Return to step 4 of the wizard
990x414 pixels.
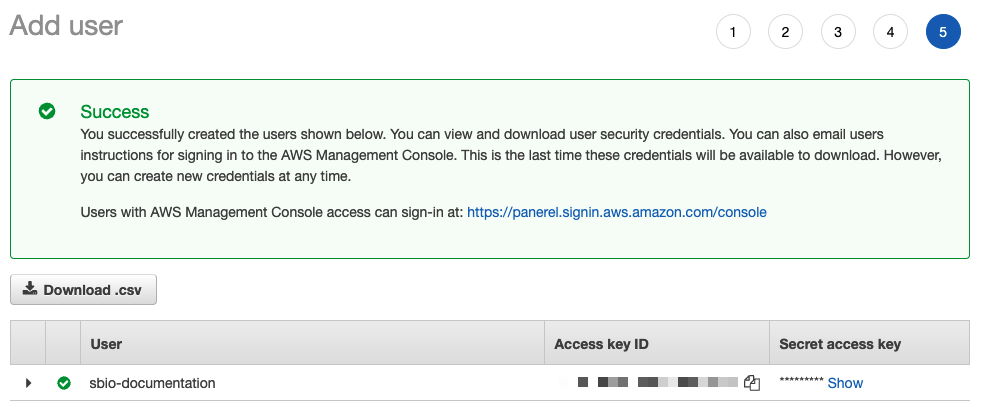pos(890,32)
